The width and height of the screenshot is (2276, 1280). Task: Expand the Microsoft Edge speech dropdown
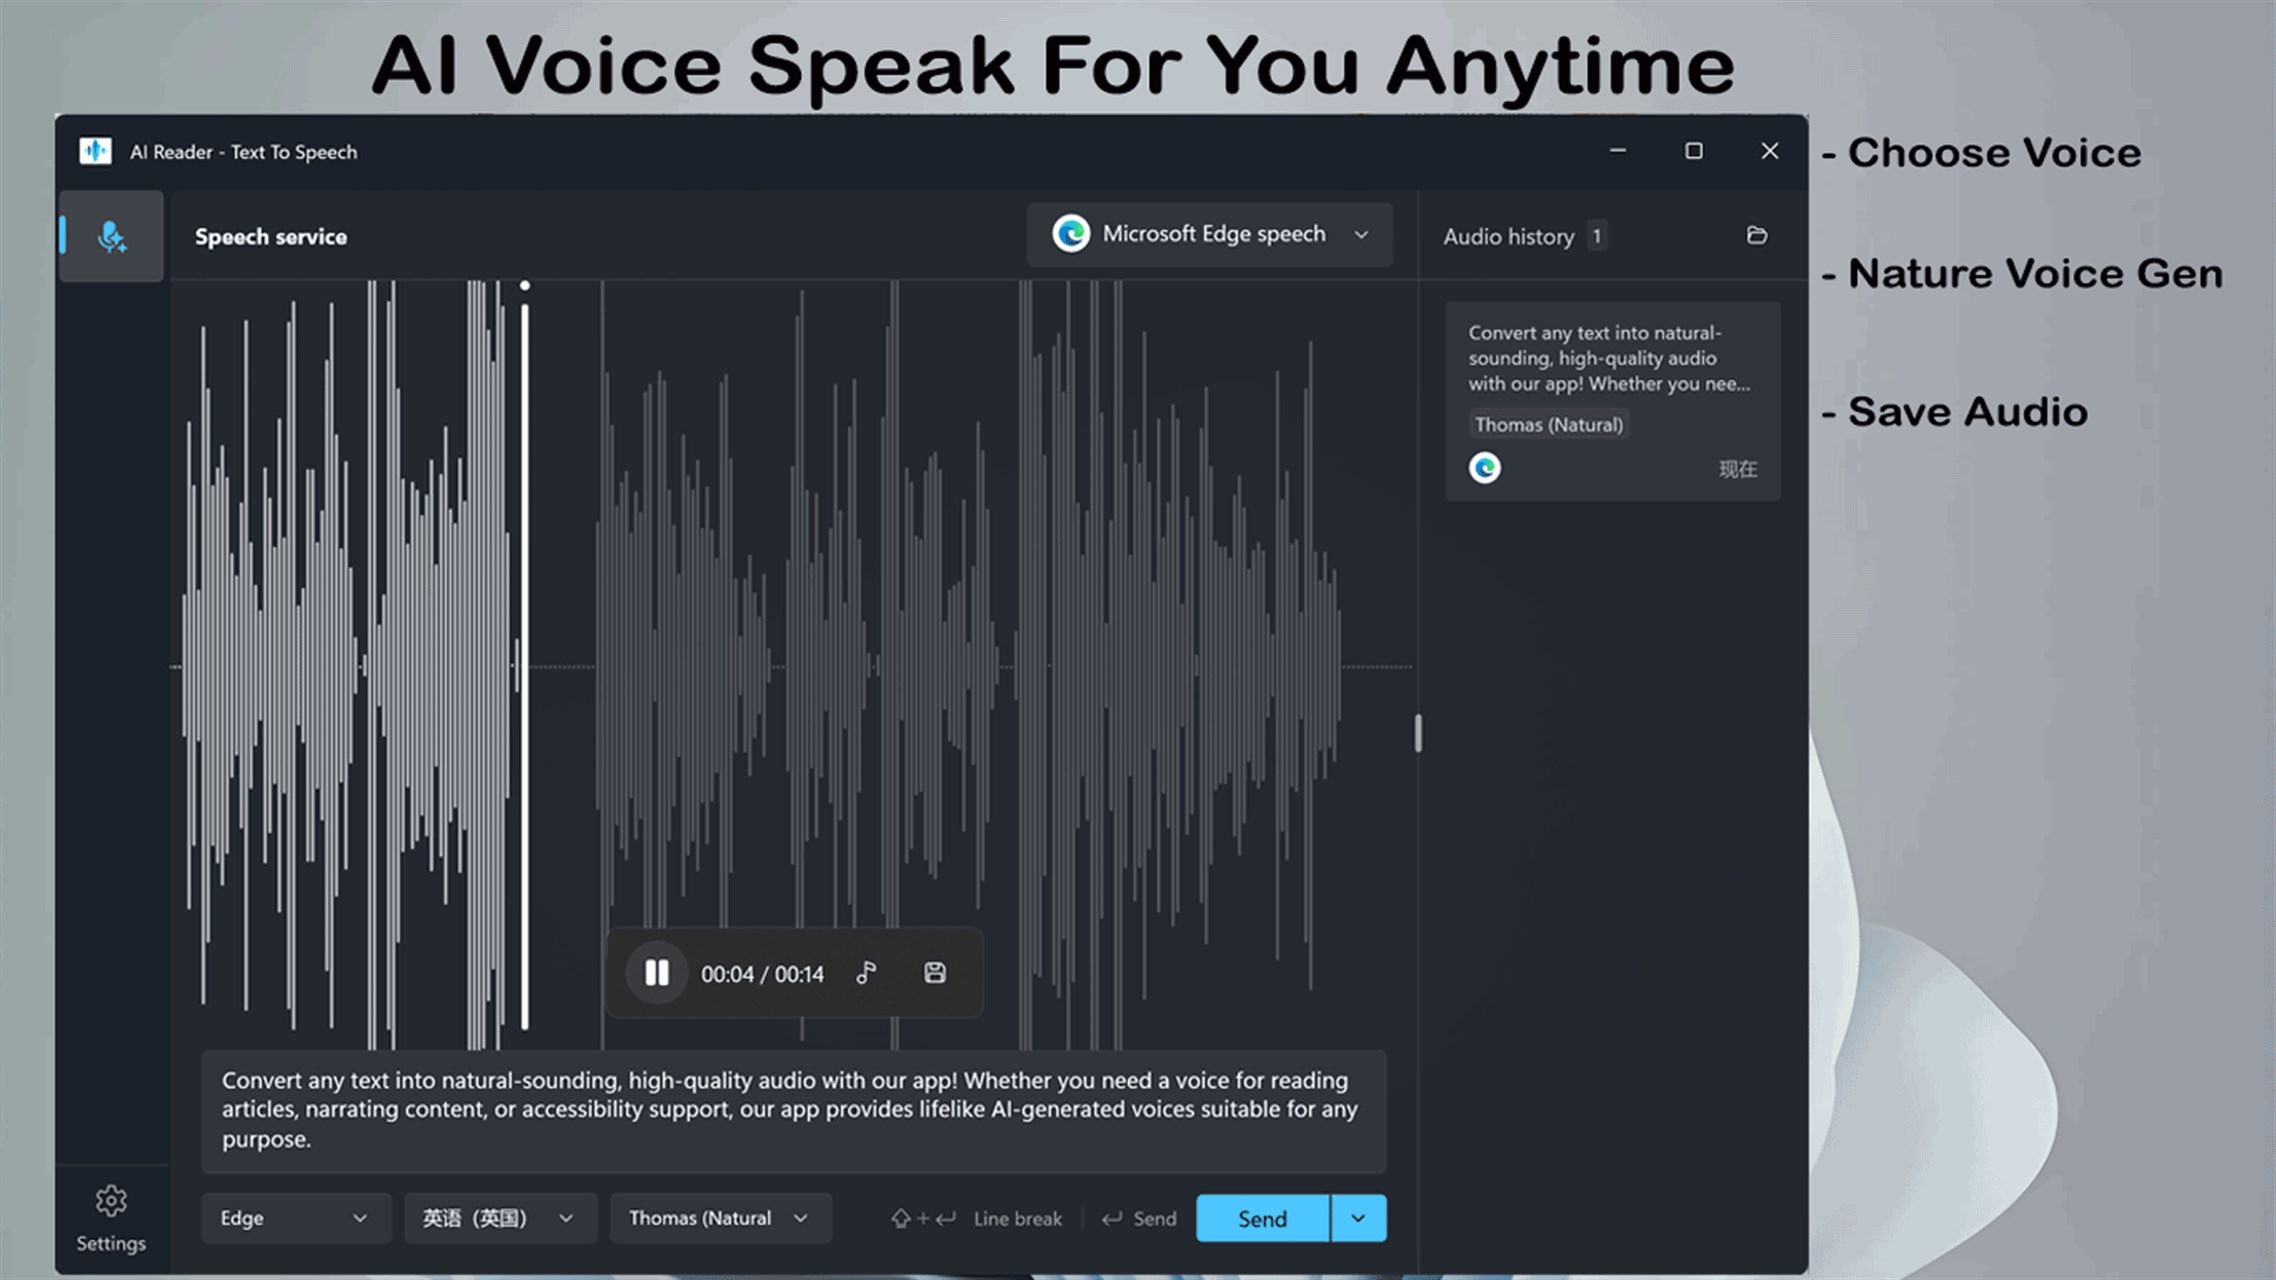1361,235
